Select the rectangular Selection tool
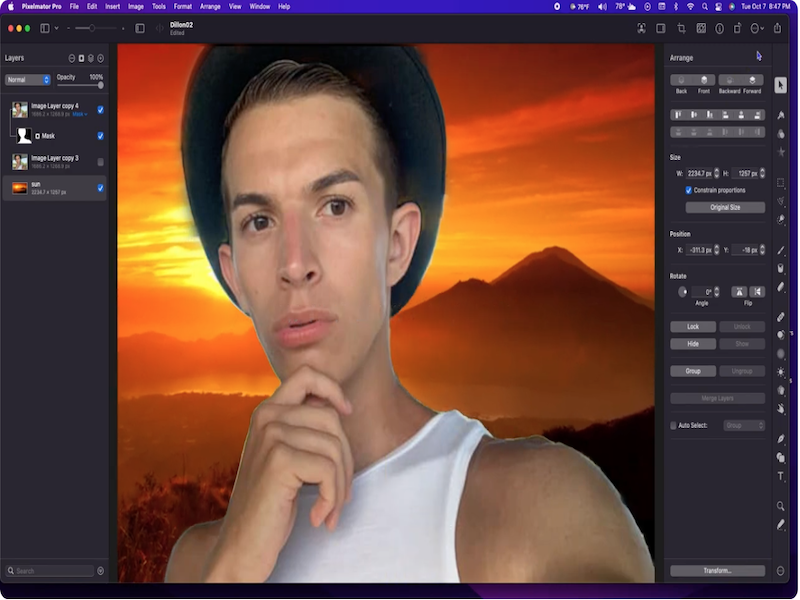800x600 pixels. (x=781, y=183)
